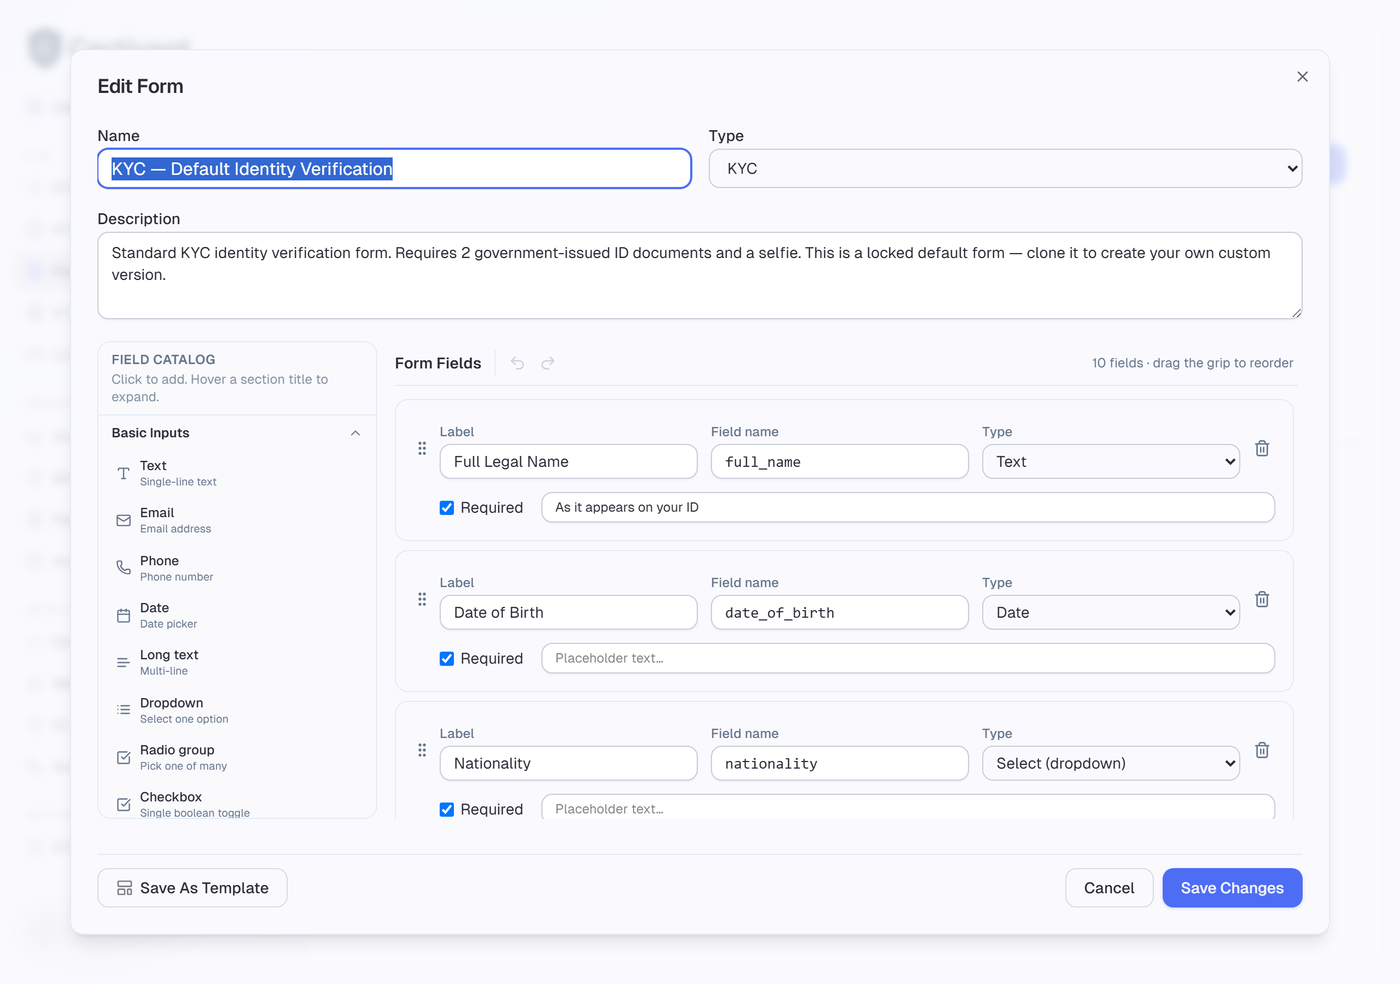This screenshot has width=1400, height=984.
Task: Click the description textarea resize handle
Action: [1296, 313]
